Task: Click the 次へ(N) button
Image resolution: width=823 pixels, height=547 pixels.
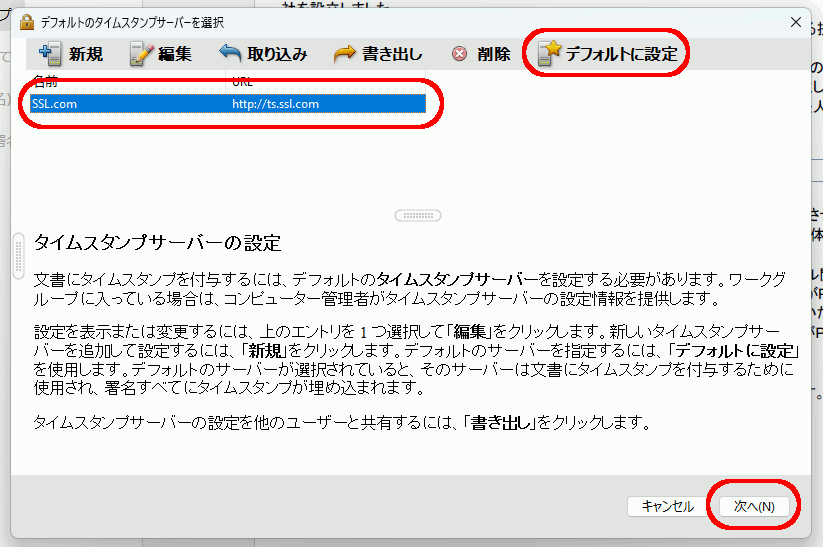Action: pos(754,507)
